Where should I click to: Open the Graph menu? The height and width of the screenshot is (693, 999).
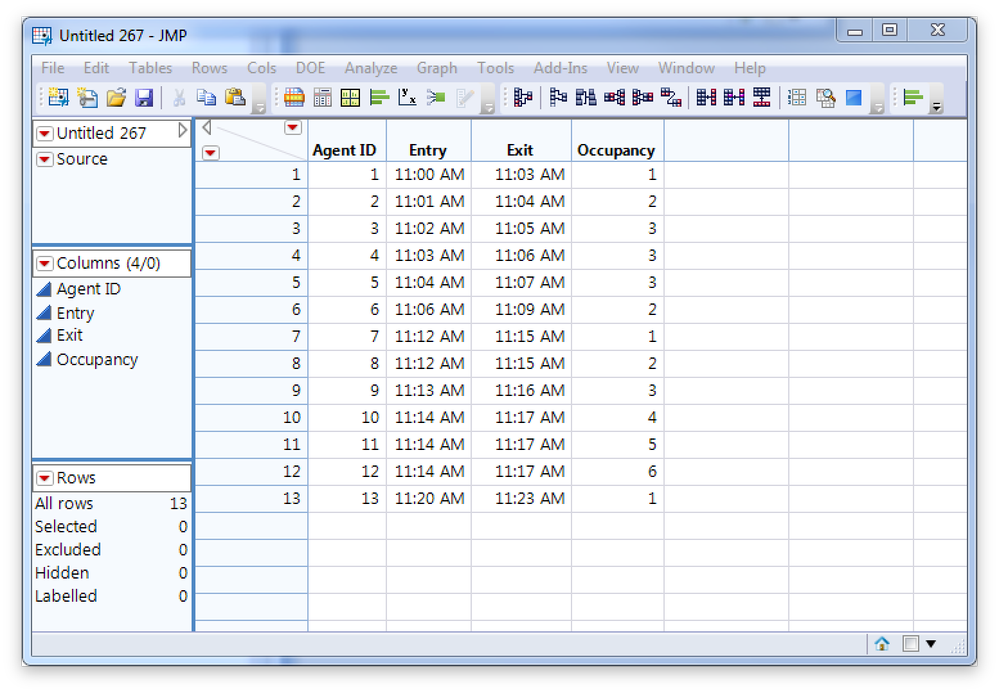pos(437,68)
